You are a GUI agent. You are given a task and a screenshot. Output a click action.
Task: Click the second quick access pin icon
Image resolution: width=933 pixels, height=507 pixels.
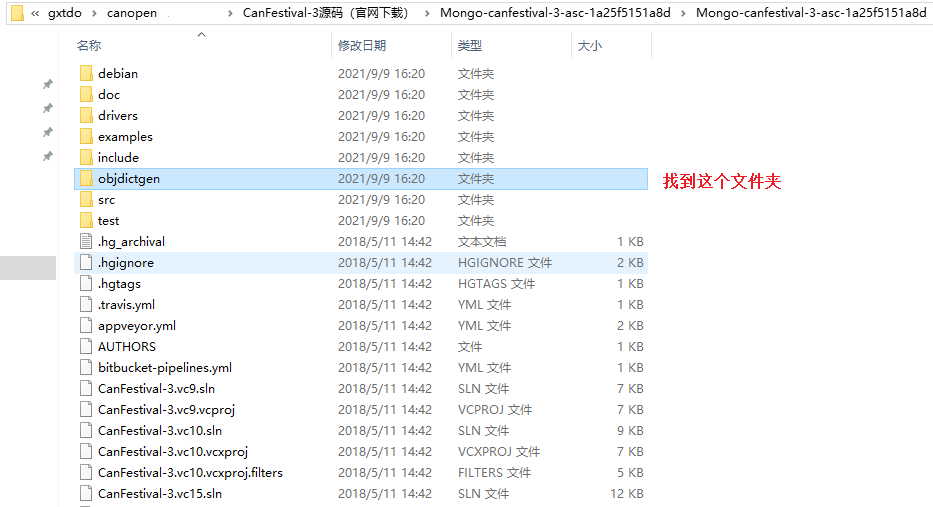click(x=48, y=108)
